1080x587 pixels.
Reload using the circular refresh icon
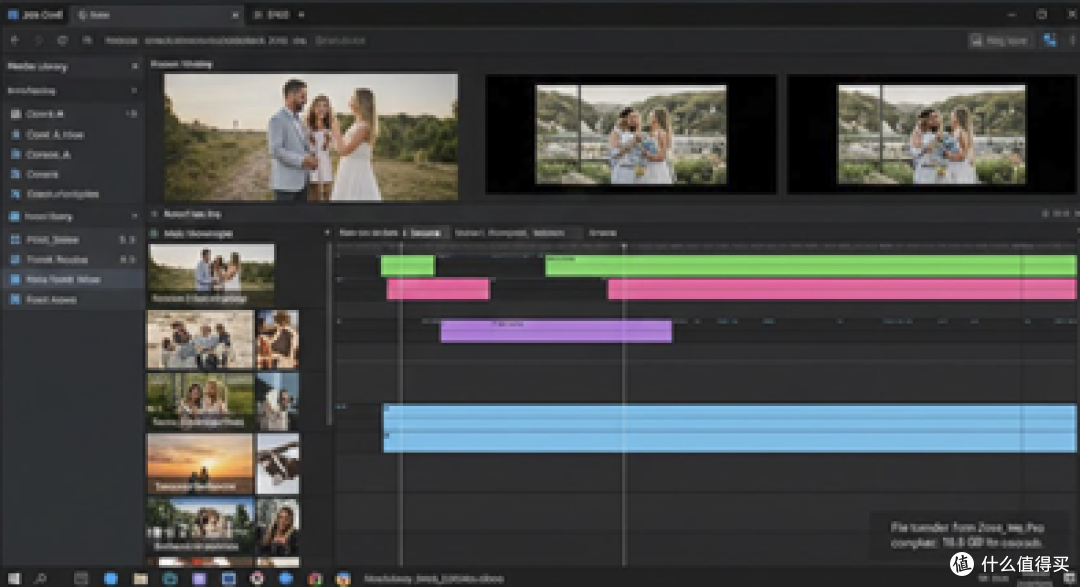(62, 41)
